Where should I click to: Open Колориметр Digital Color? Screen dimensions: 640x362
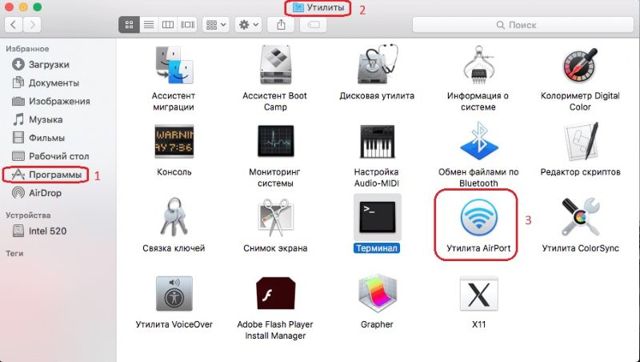[580, 65]
